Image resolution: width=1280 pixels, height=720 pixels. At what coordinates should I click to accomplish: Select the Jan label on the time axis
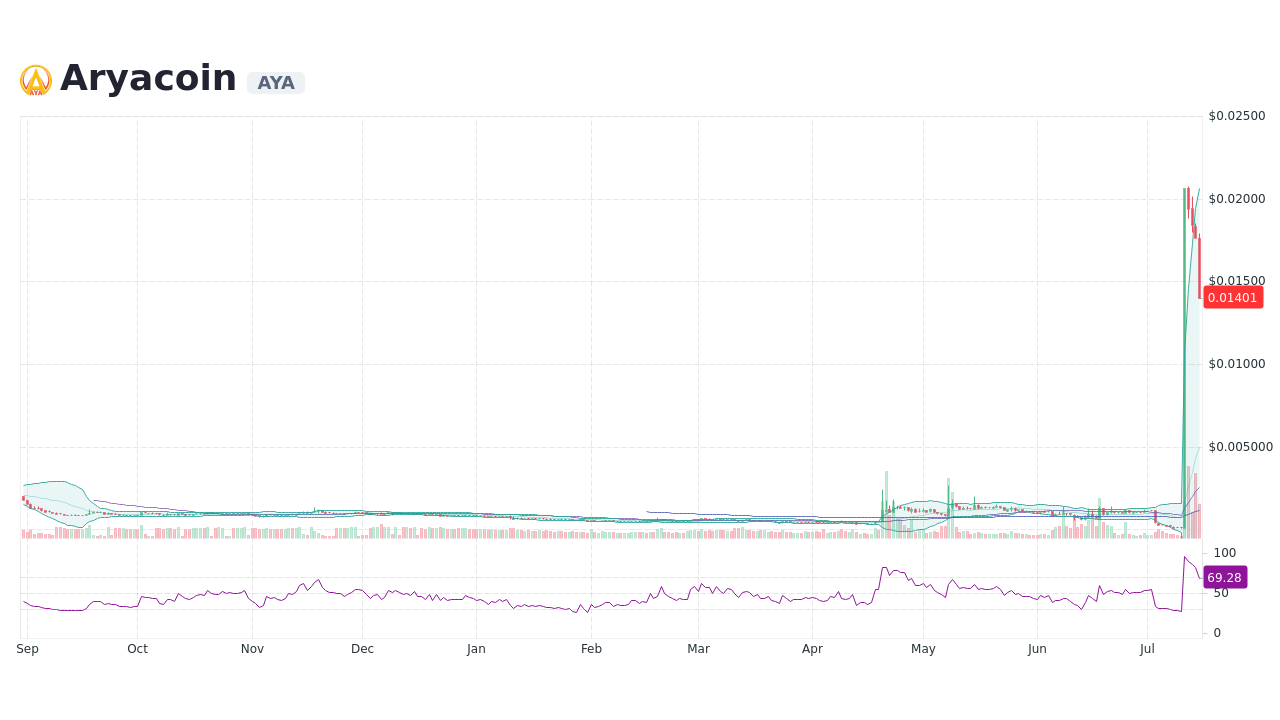point(476,648)
